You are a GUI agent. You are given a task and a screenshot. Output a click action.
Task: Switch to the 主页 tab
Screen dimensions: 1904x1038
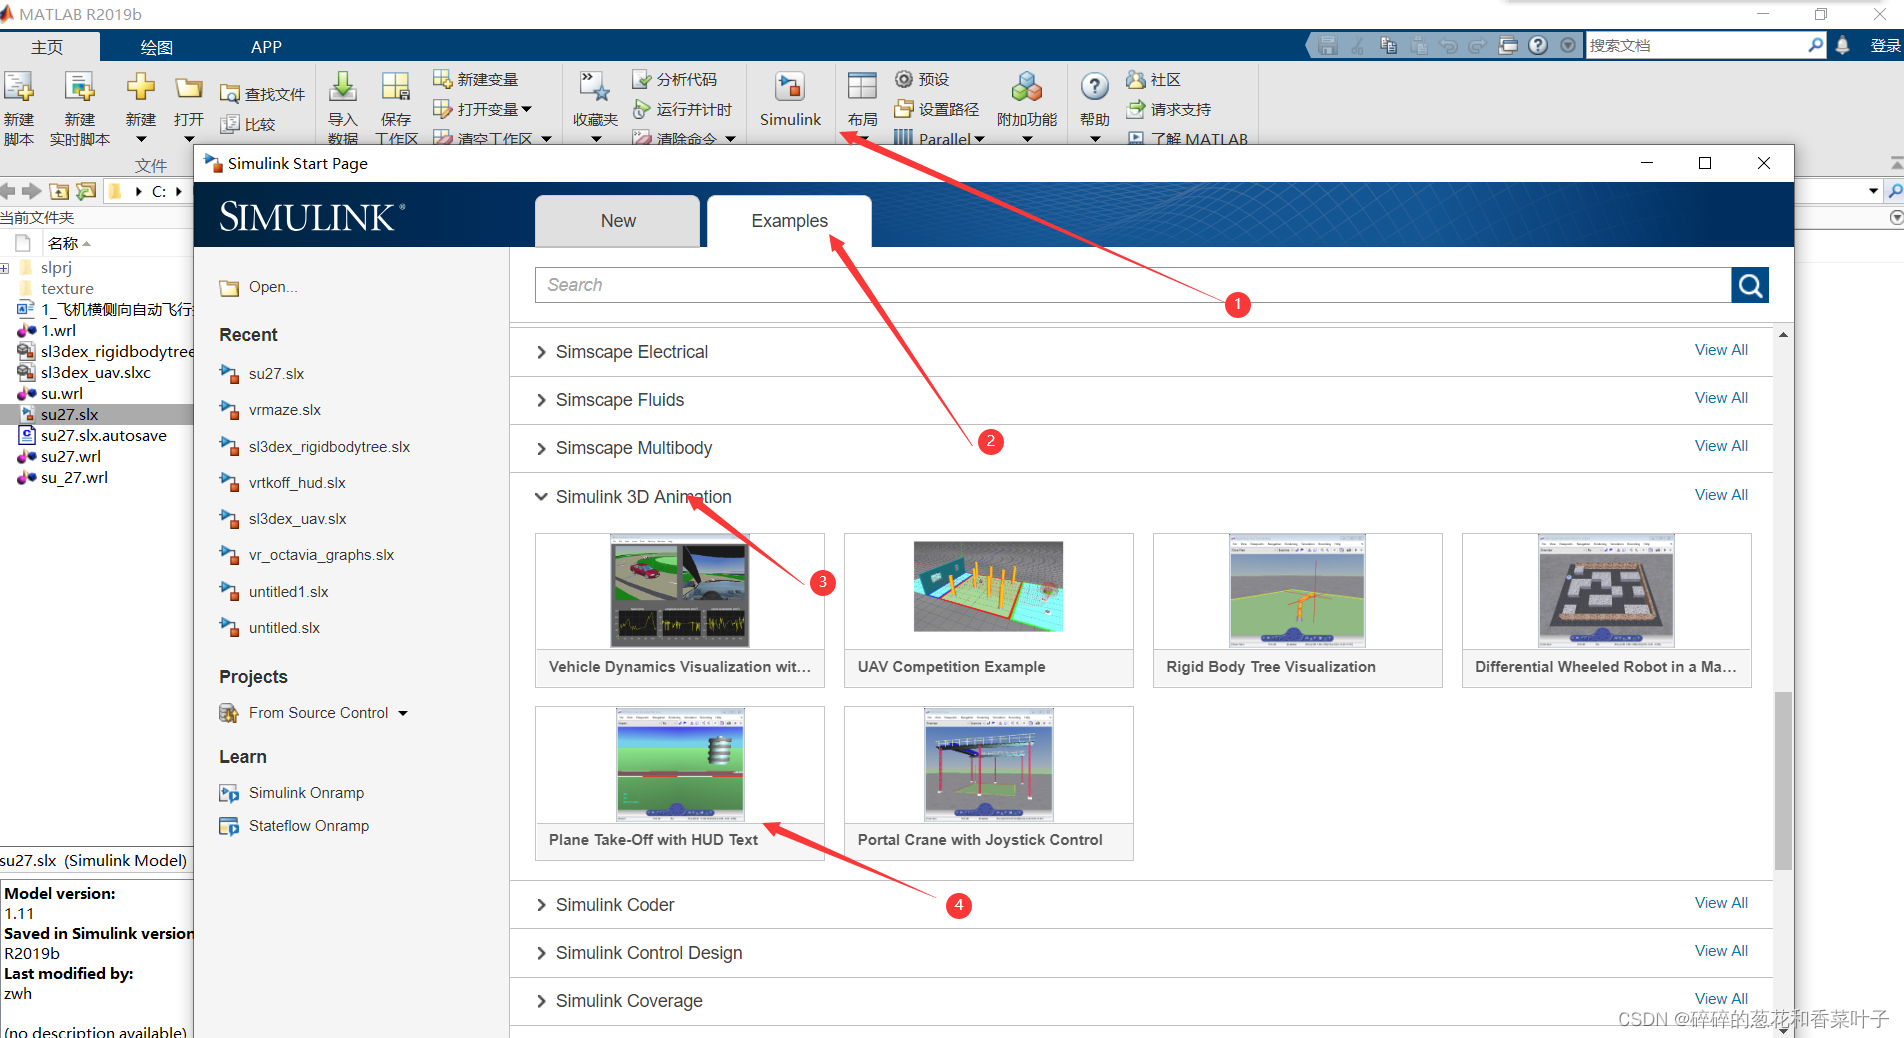click(x=47, y=47)
